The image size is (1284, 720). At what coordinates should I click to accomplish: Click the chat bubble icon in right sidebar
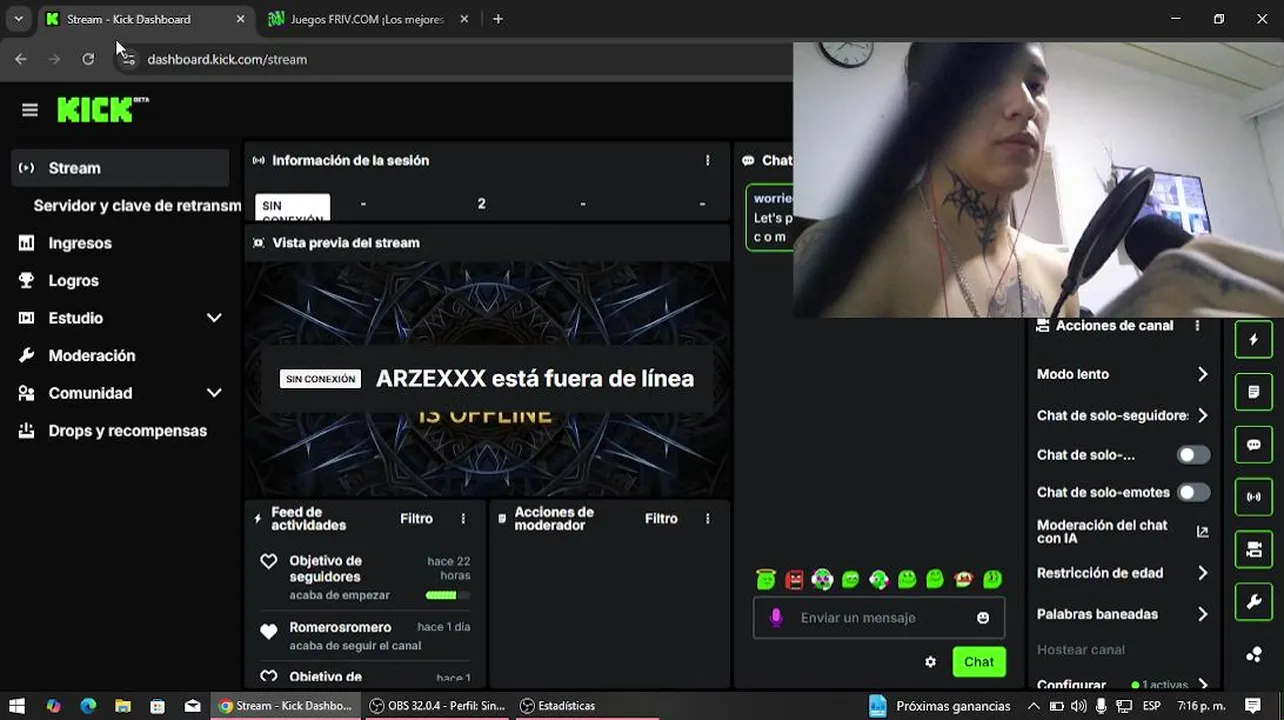pos(1253,445)
